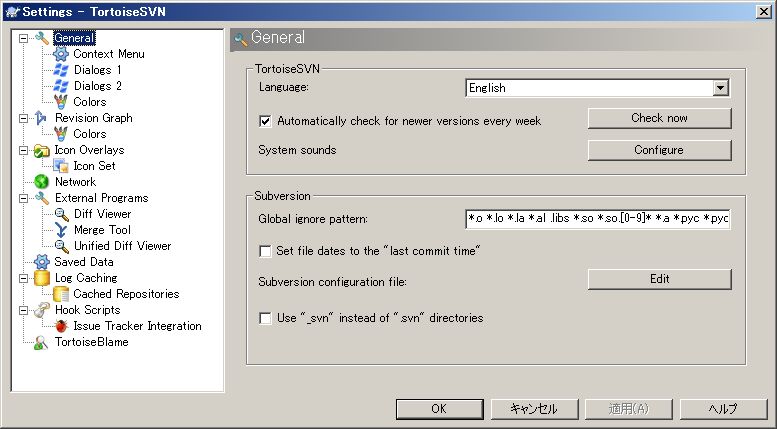Collapse the Revision Graph tree node
This screenshot has width=777, height=429.
23,118
